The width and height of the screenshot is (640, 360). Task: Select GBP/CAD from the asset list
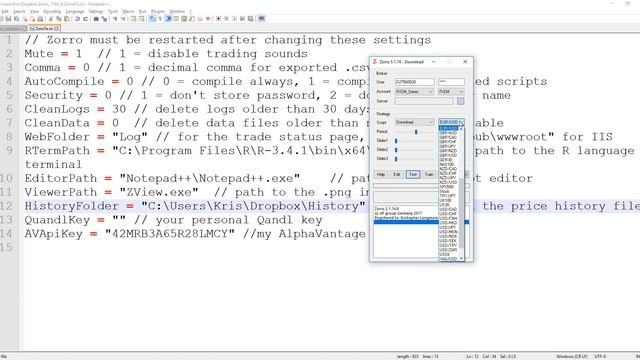point(448,137)
